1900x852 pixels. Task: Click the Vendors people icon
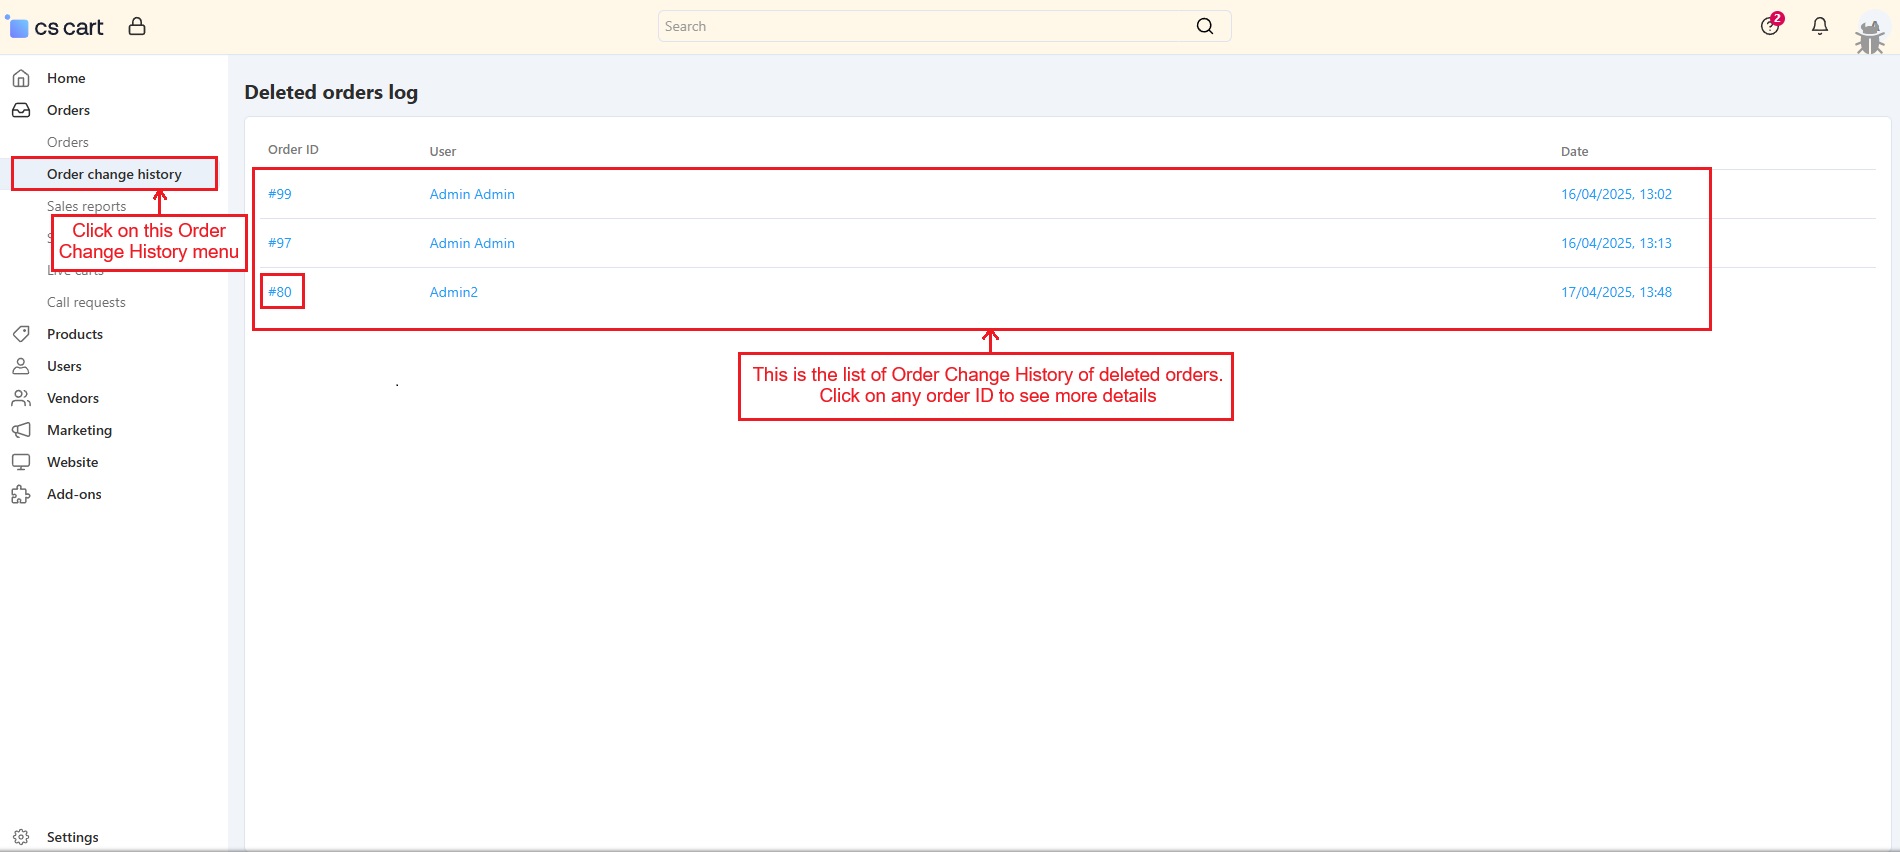21,398
